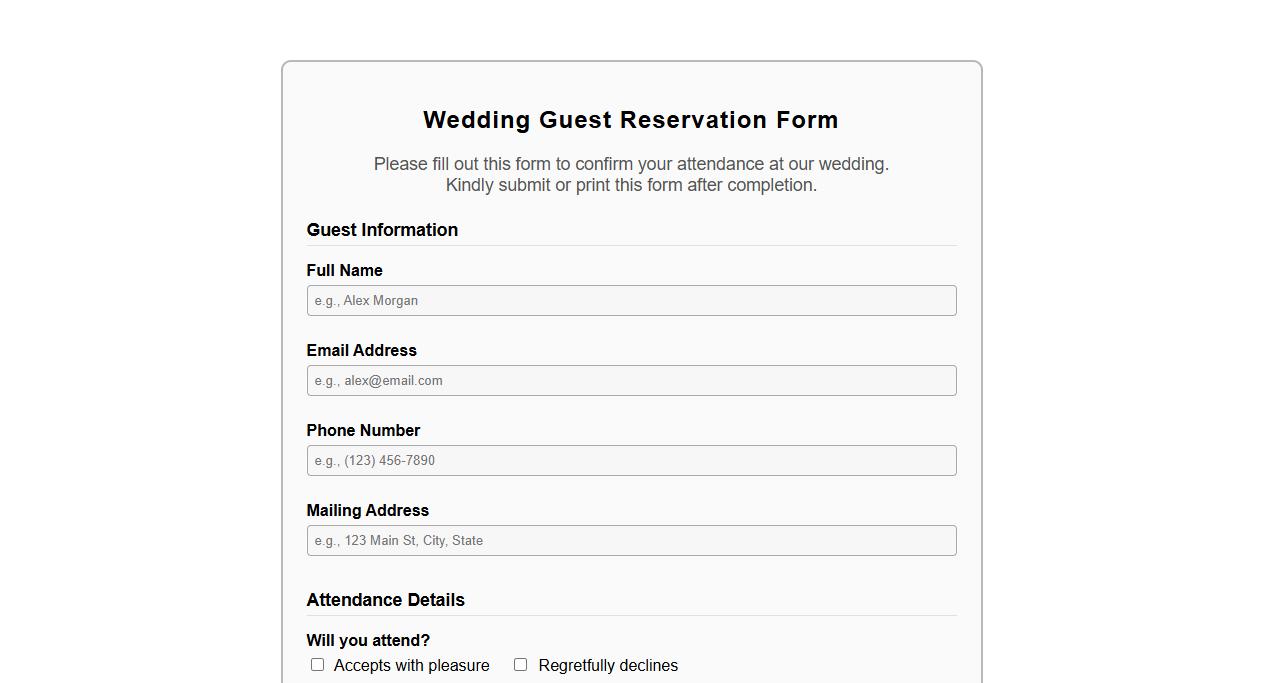Check the 'Regretfully declines' checkbox

click(x=520, y=664)
